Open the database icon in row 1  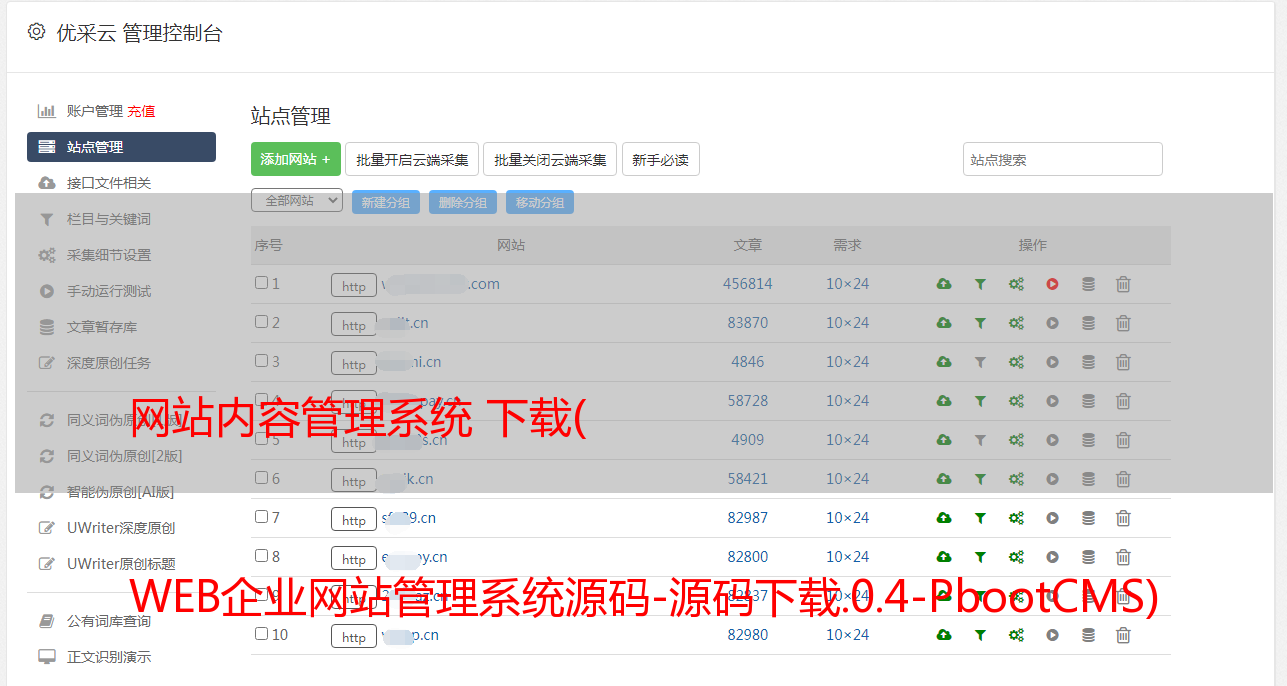click(x=1088, y=284)
